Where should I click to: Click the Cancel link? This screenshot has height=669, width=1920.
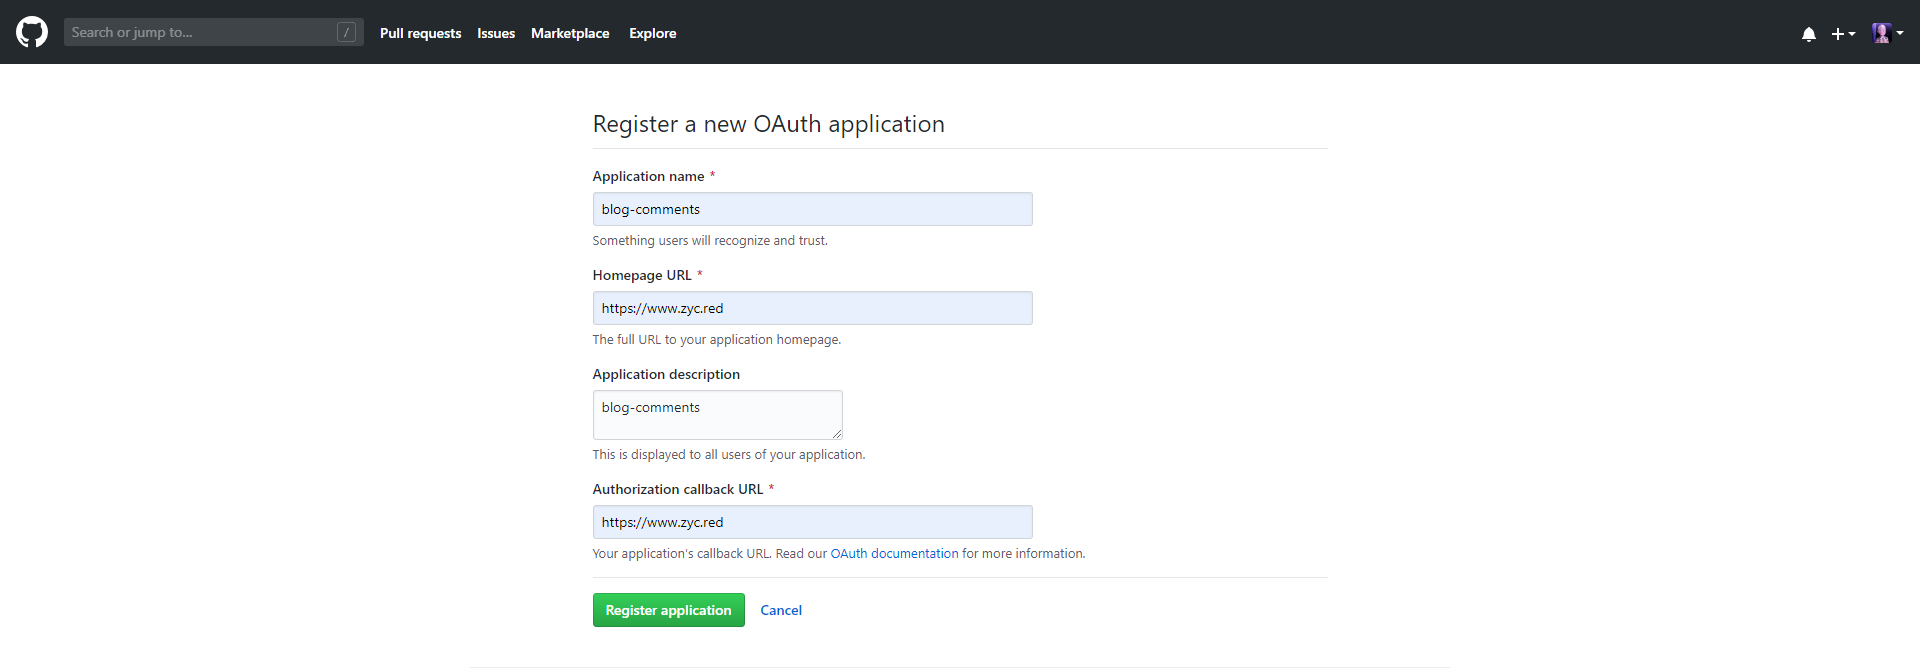[x=780, y=610]
